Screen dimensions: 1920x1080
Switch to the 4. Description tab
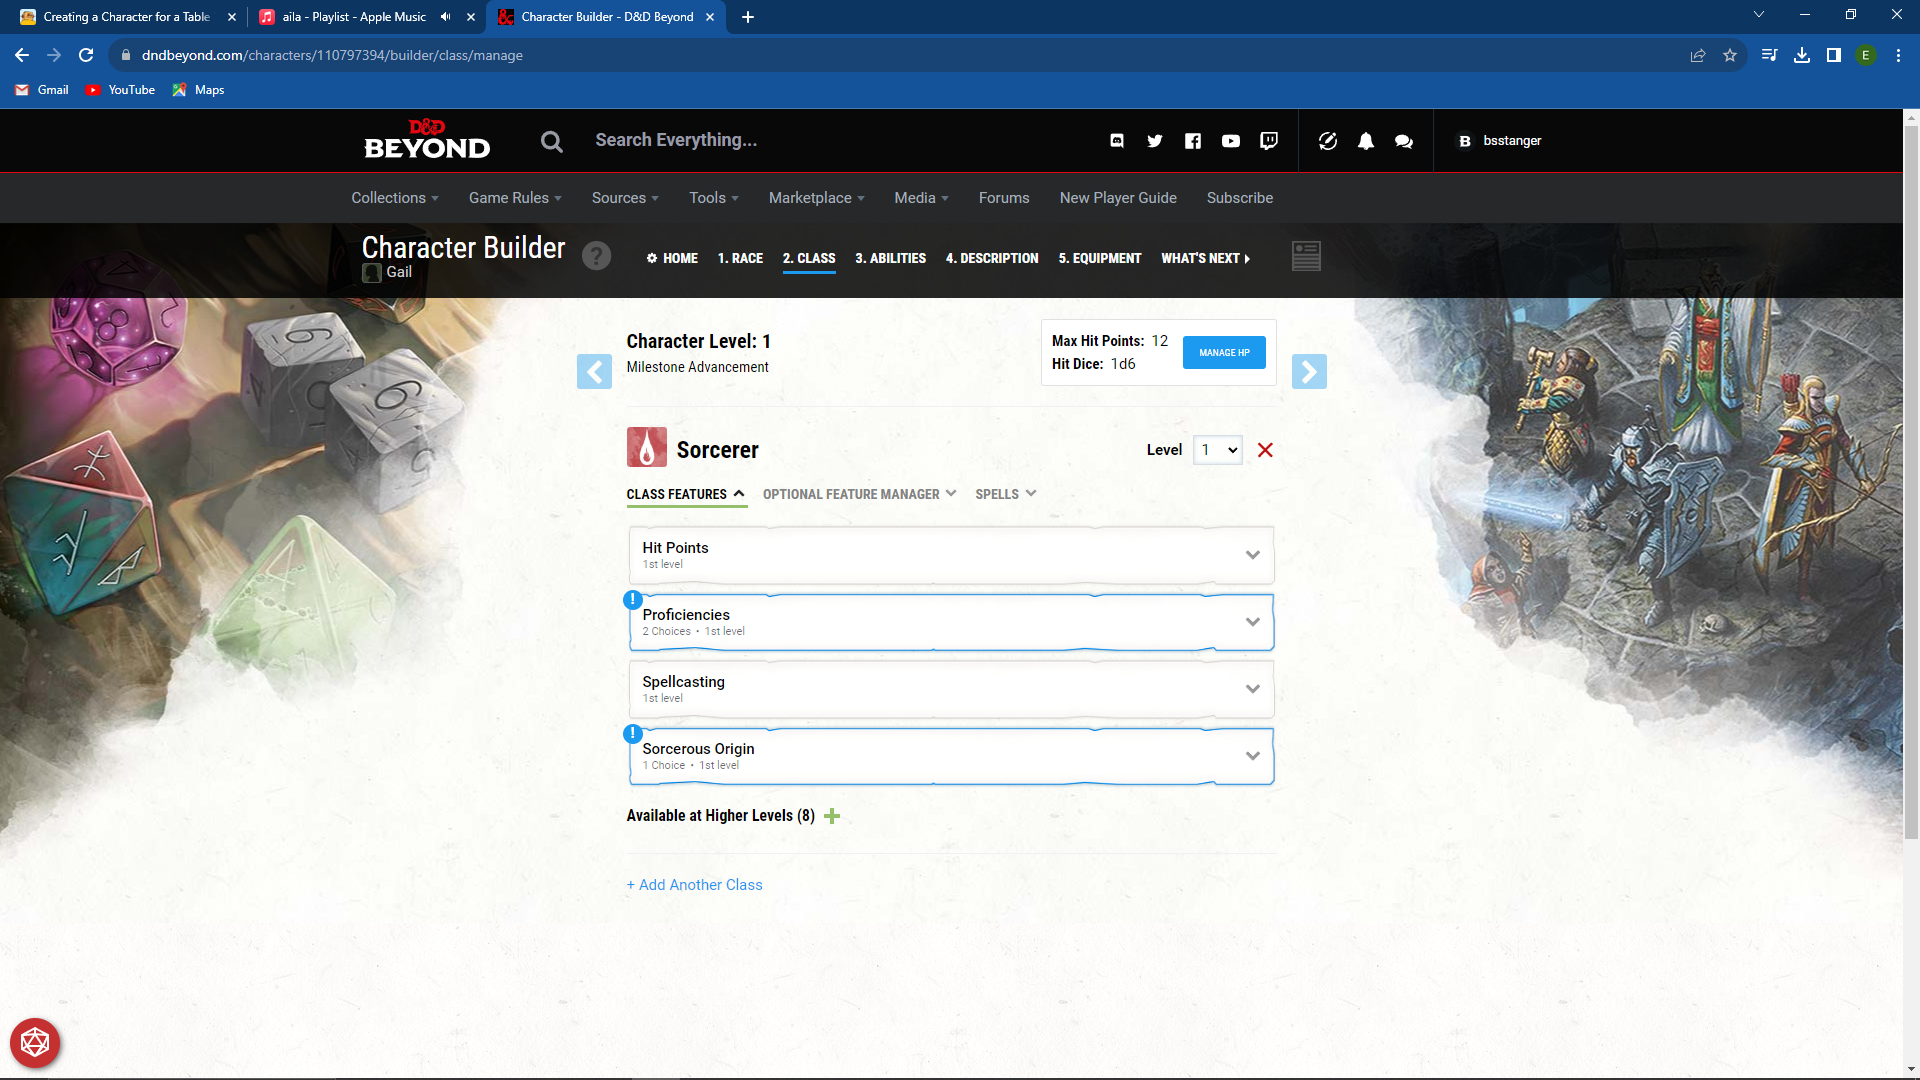[x=991, y=258]
